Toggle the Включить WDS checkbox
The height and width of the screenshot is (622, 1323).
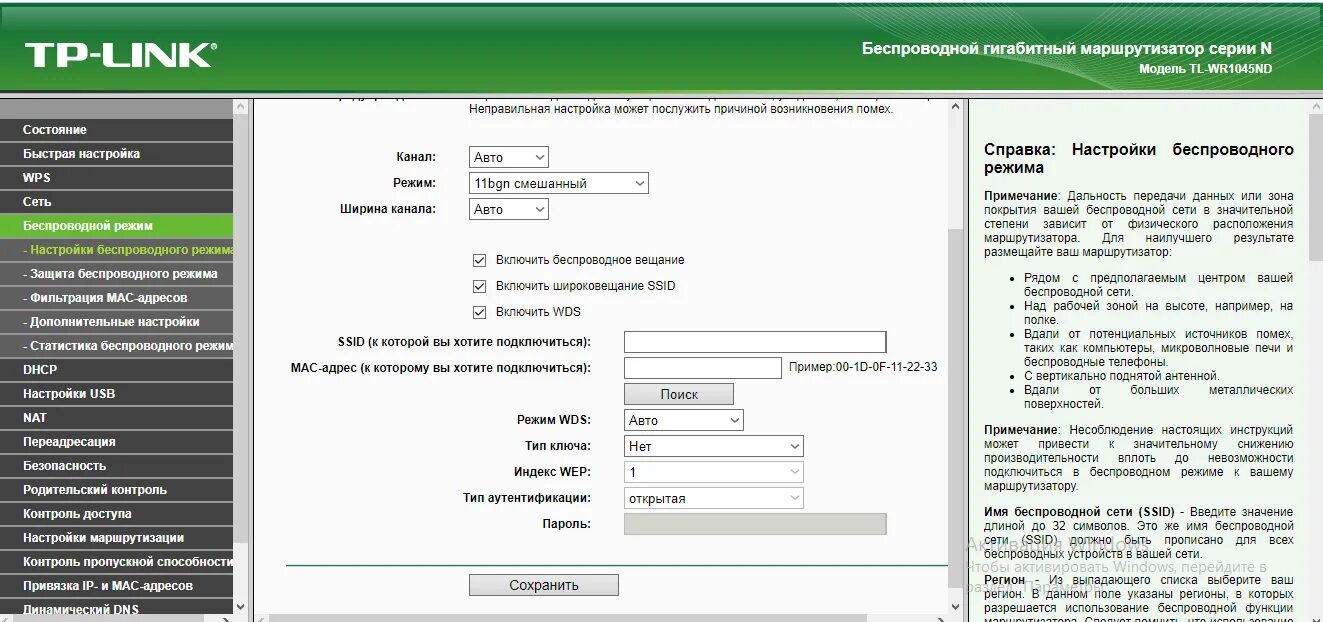(479, 312)
